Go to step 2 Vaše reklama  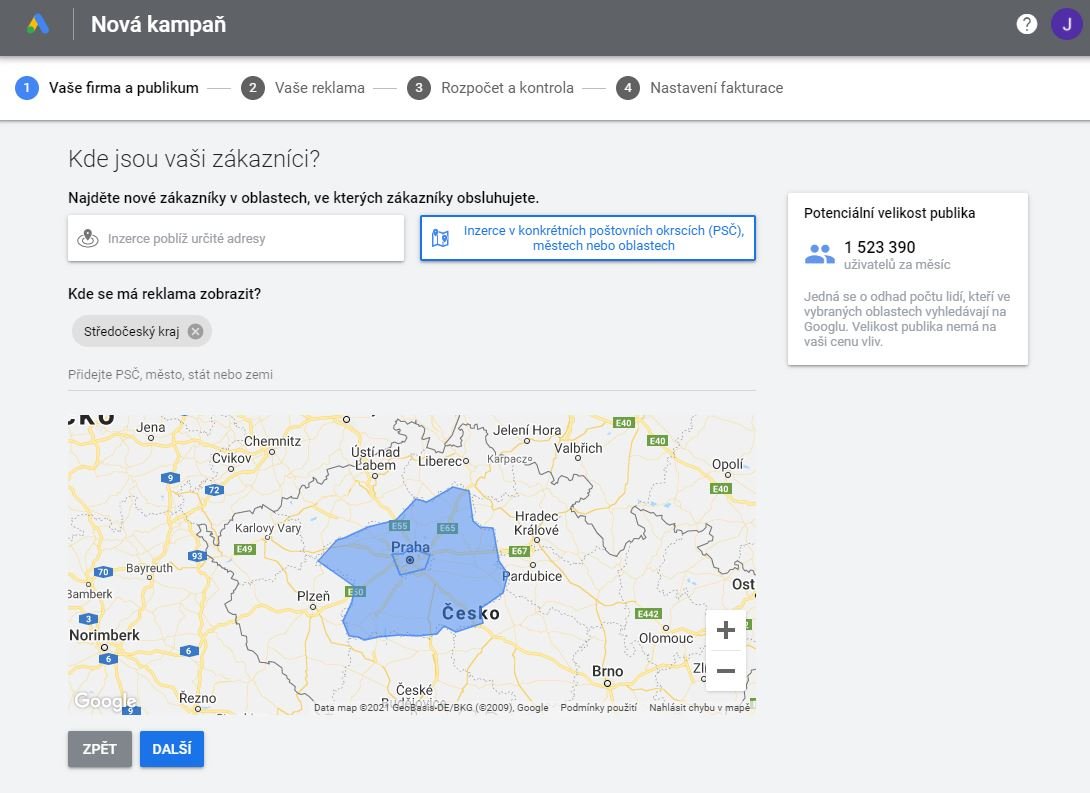(x=303, y=88)
